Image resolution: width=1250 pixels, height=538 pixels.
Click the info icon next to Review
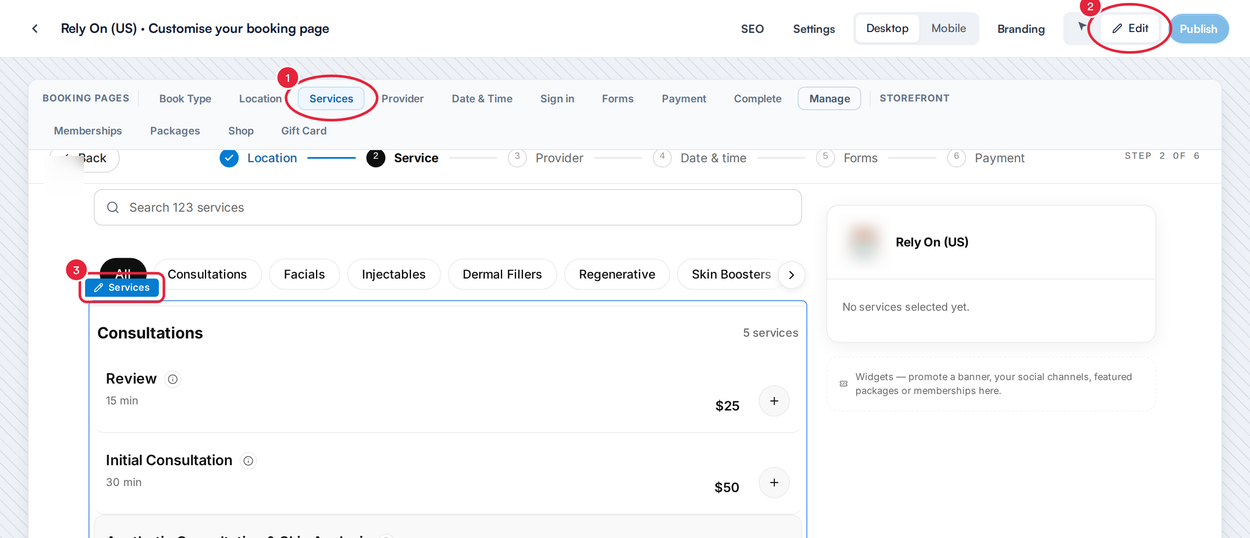pyautogui.click(x=173, y=379)
